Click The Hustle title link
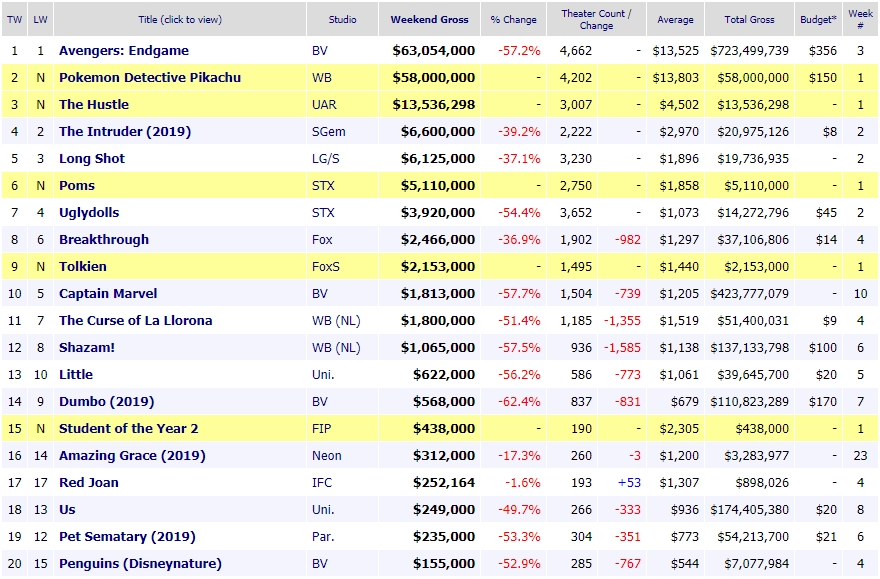The image size is (880, 579). click(x=94, y=104)
